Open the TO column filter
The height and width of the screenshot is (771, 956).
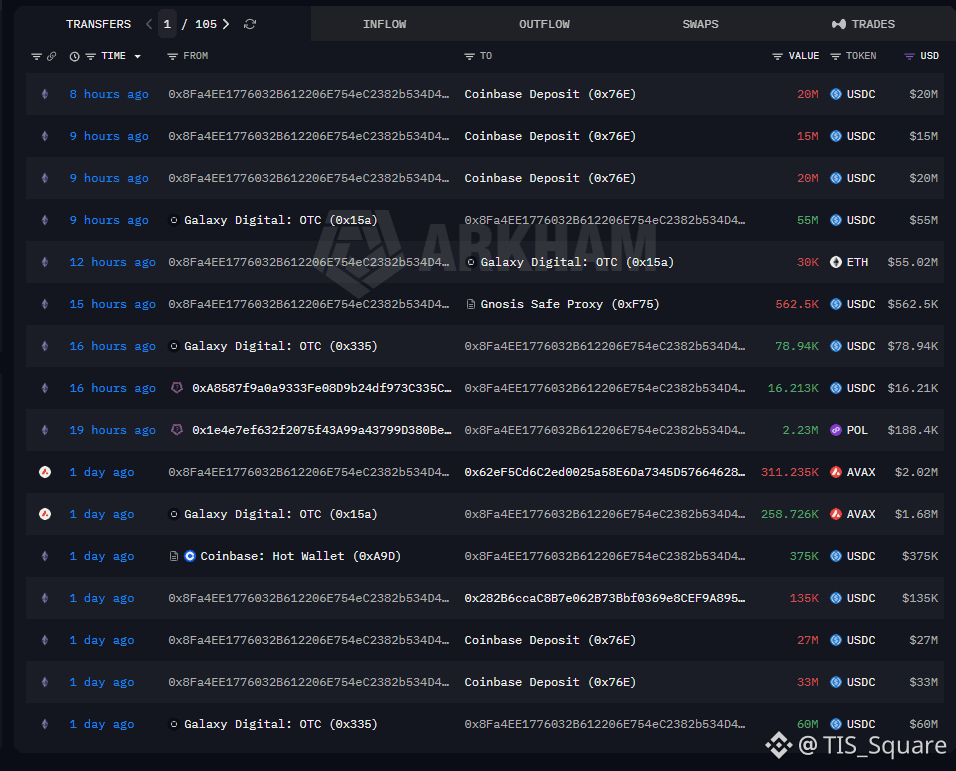[469, 57]
